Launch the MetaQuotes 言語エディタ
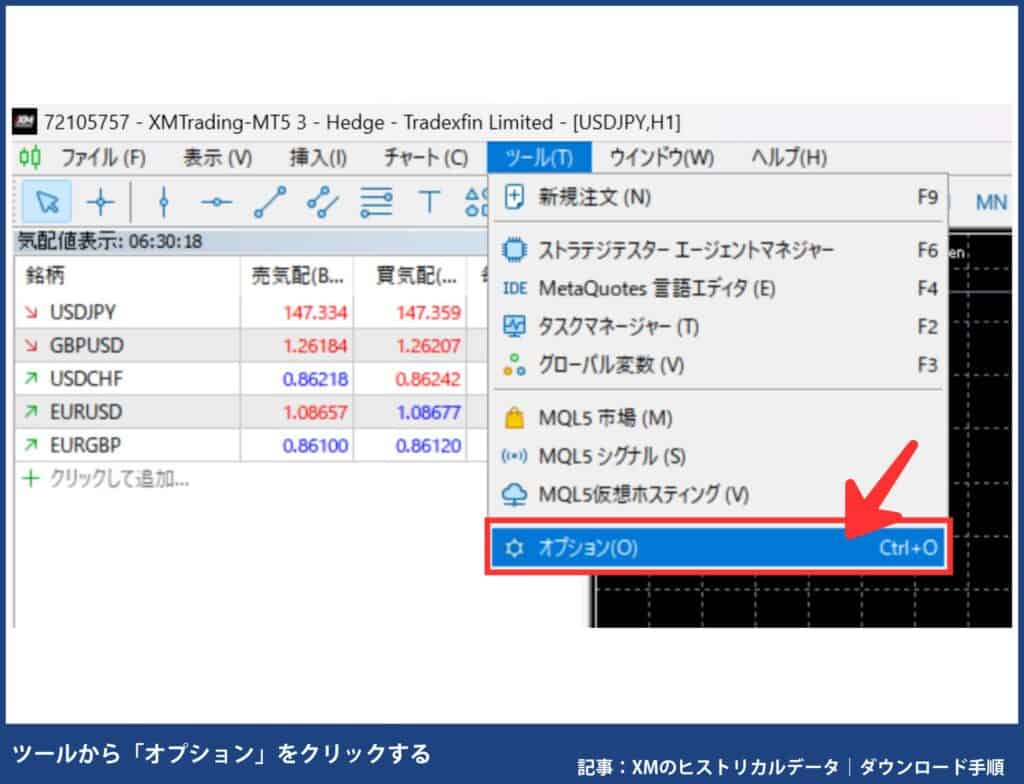1024x784 pixels. 600,290
